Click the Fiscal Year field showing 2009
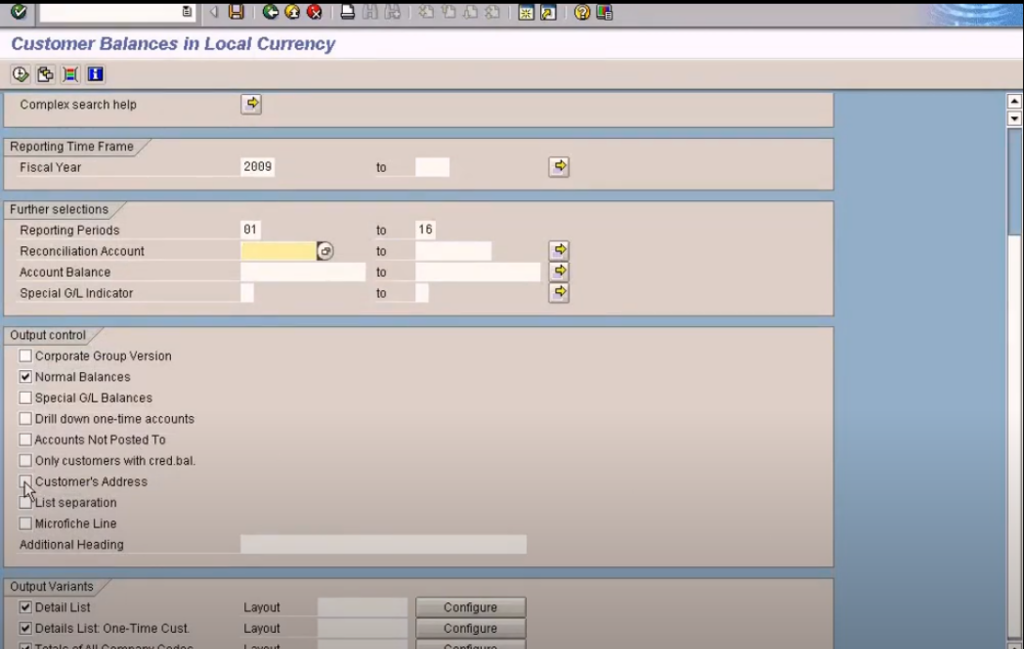Screen dimensions: 1024x649 257,166
